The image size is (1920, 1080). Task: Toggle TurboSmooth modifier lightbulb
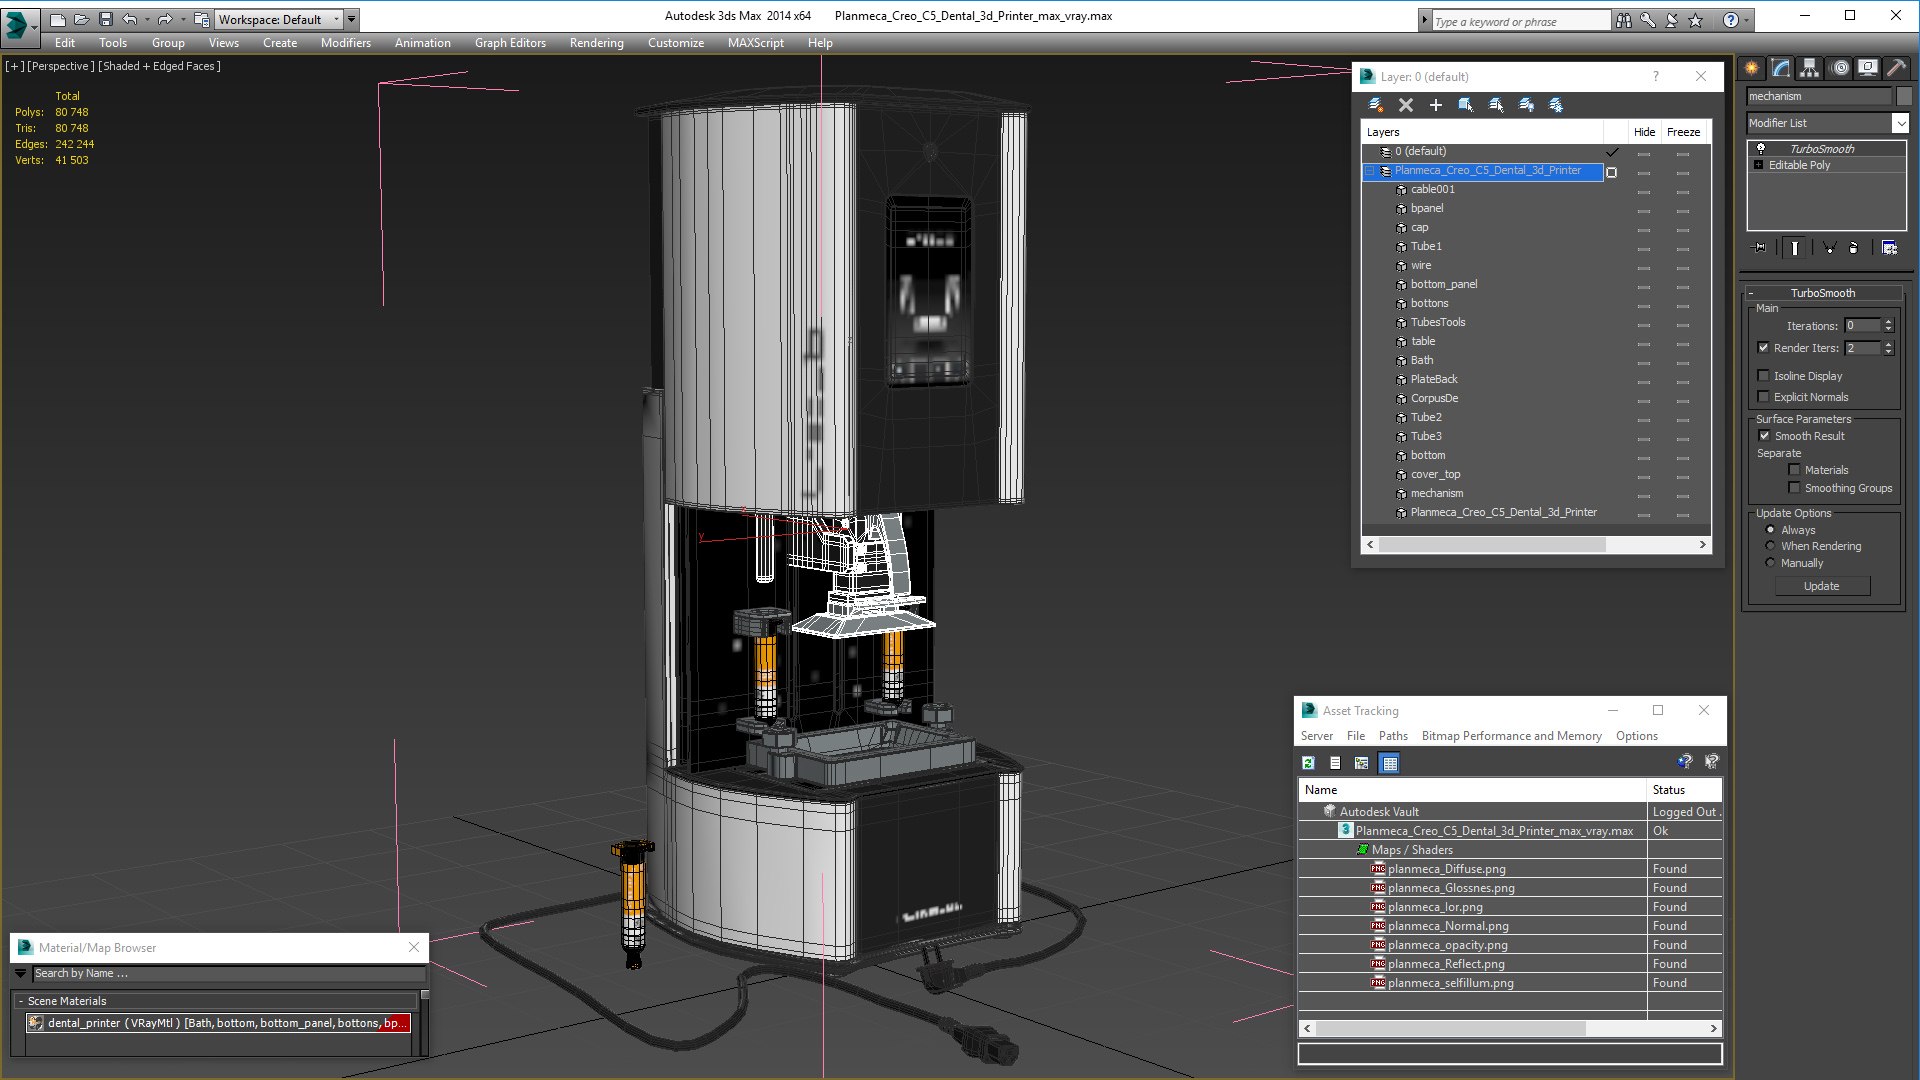[1761, 148]
